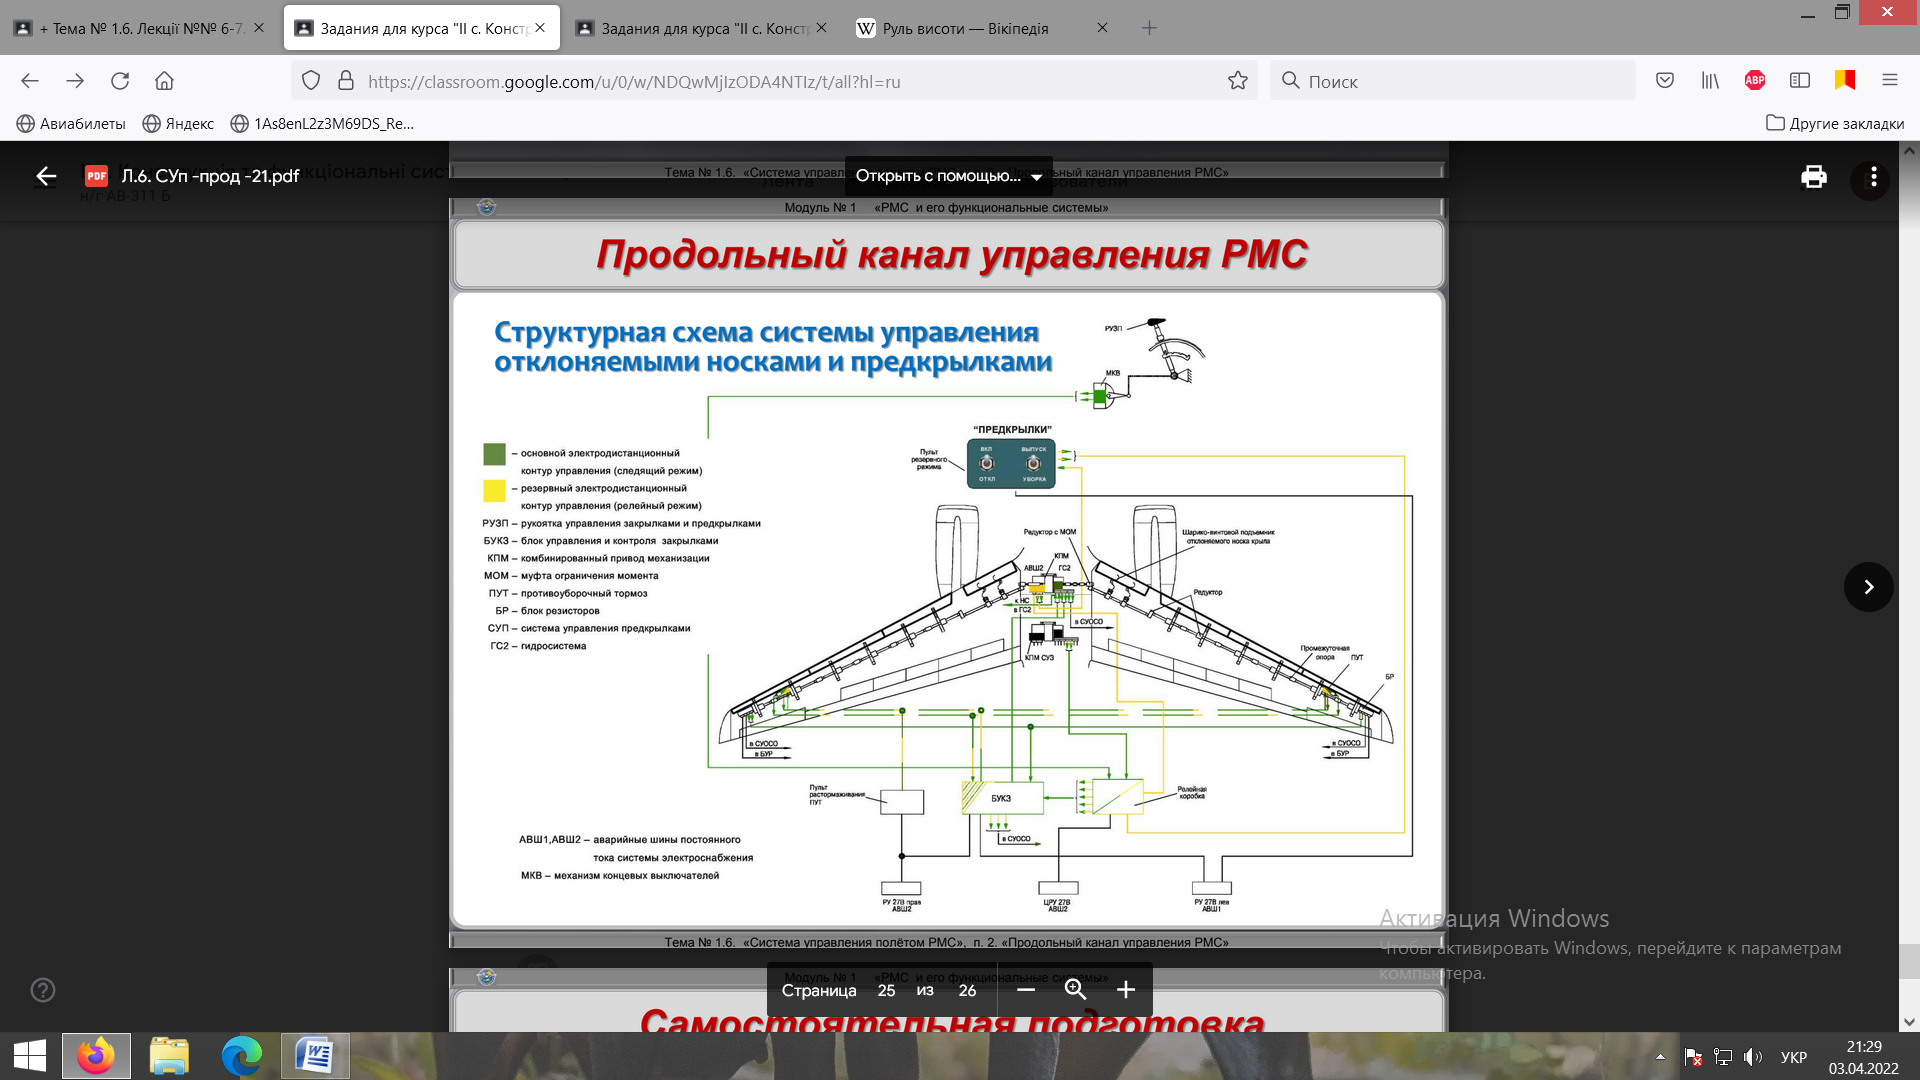Open the Windows Start menu
This screenshot has width=1920, height=1080.
tap(30, 1056)
